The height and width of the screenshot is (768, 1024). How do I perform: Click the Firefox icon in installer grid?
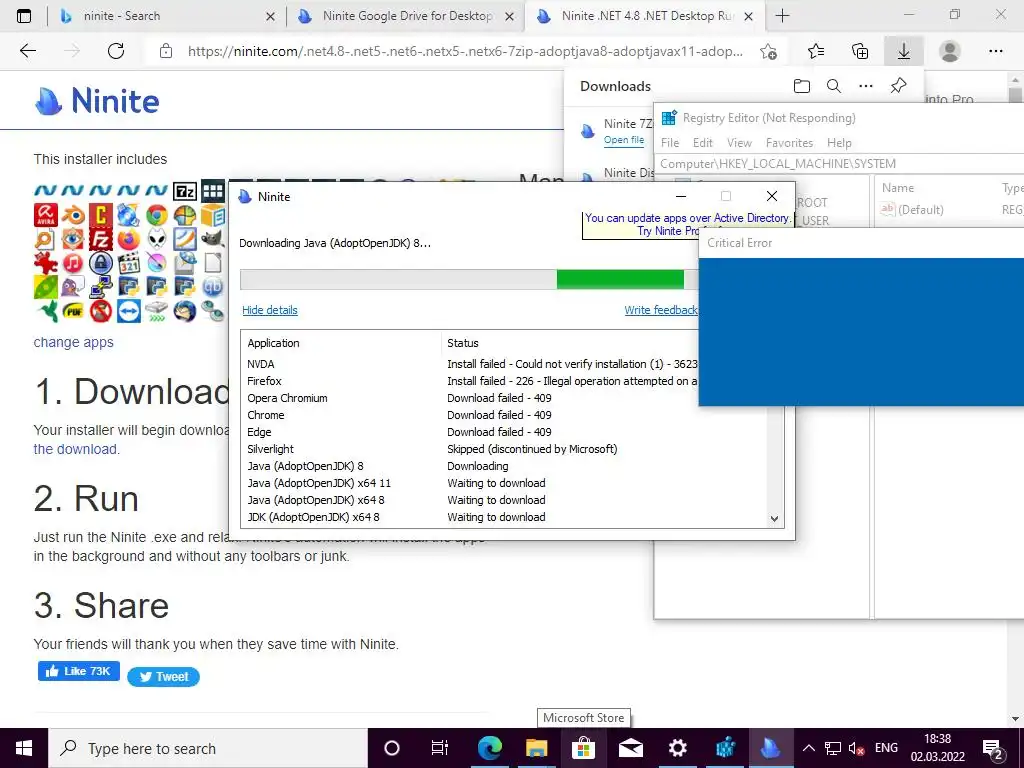click(x=129, y=240)
